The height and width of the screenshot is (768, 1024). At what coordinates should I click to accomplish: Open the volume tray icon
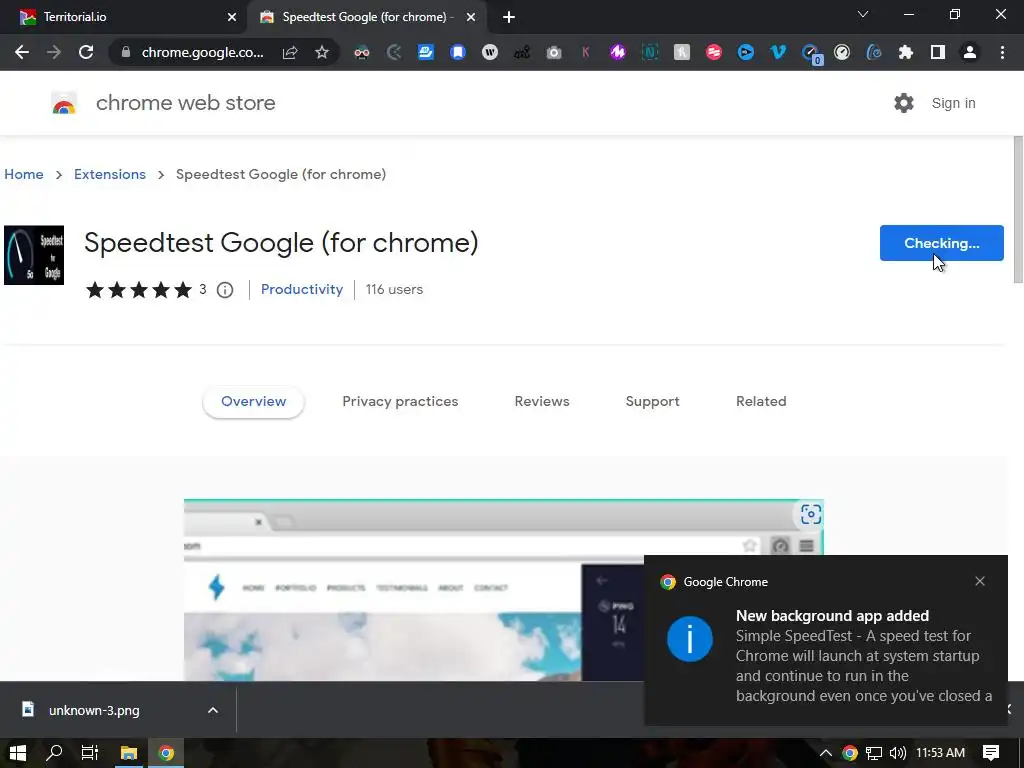tap(898, 753)
